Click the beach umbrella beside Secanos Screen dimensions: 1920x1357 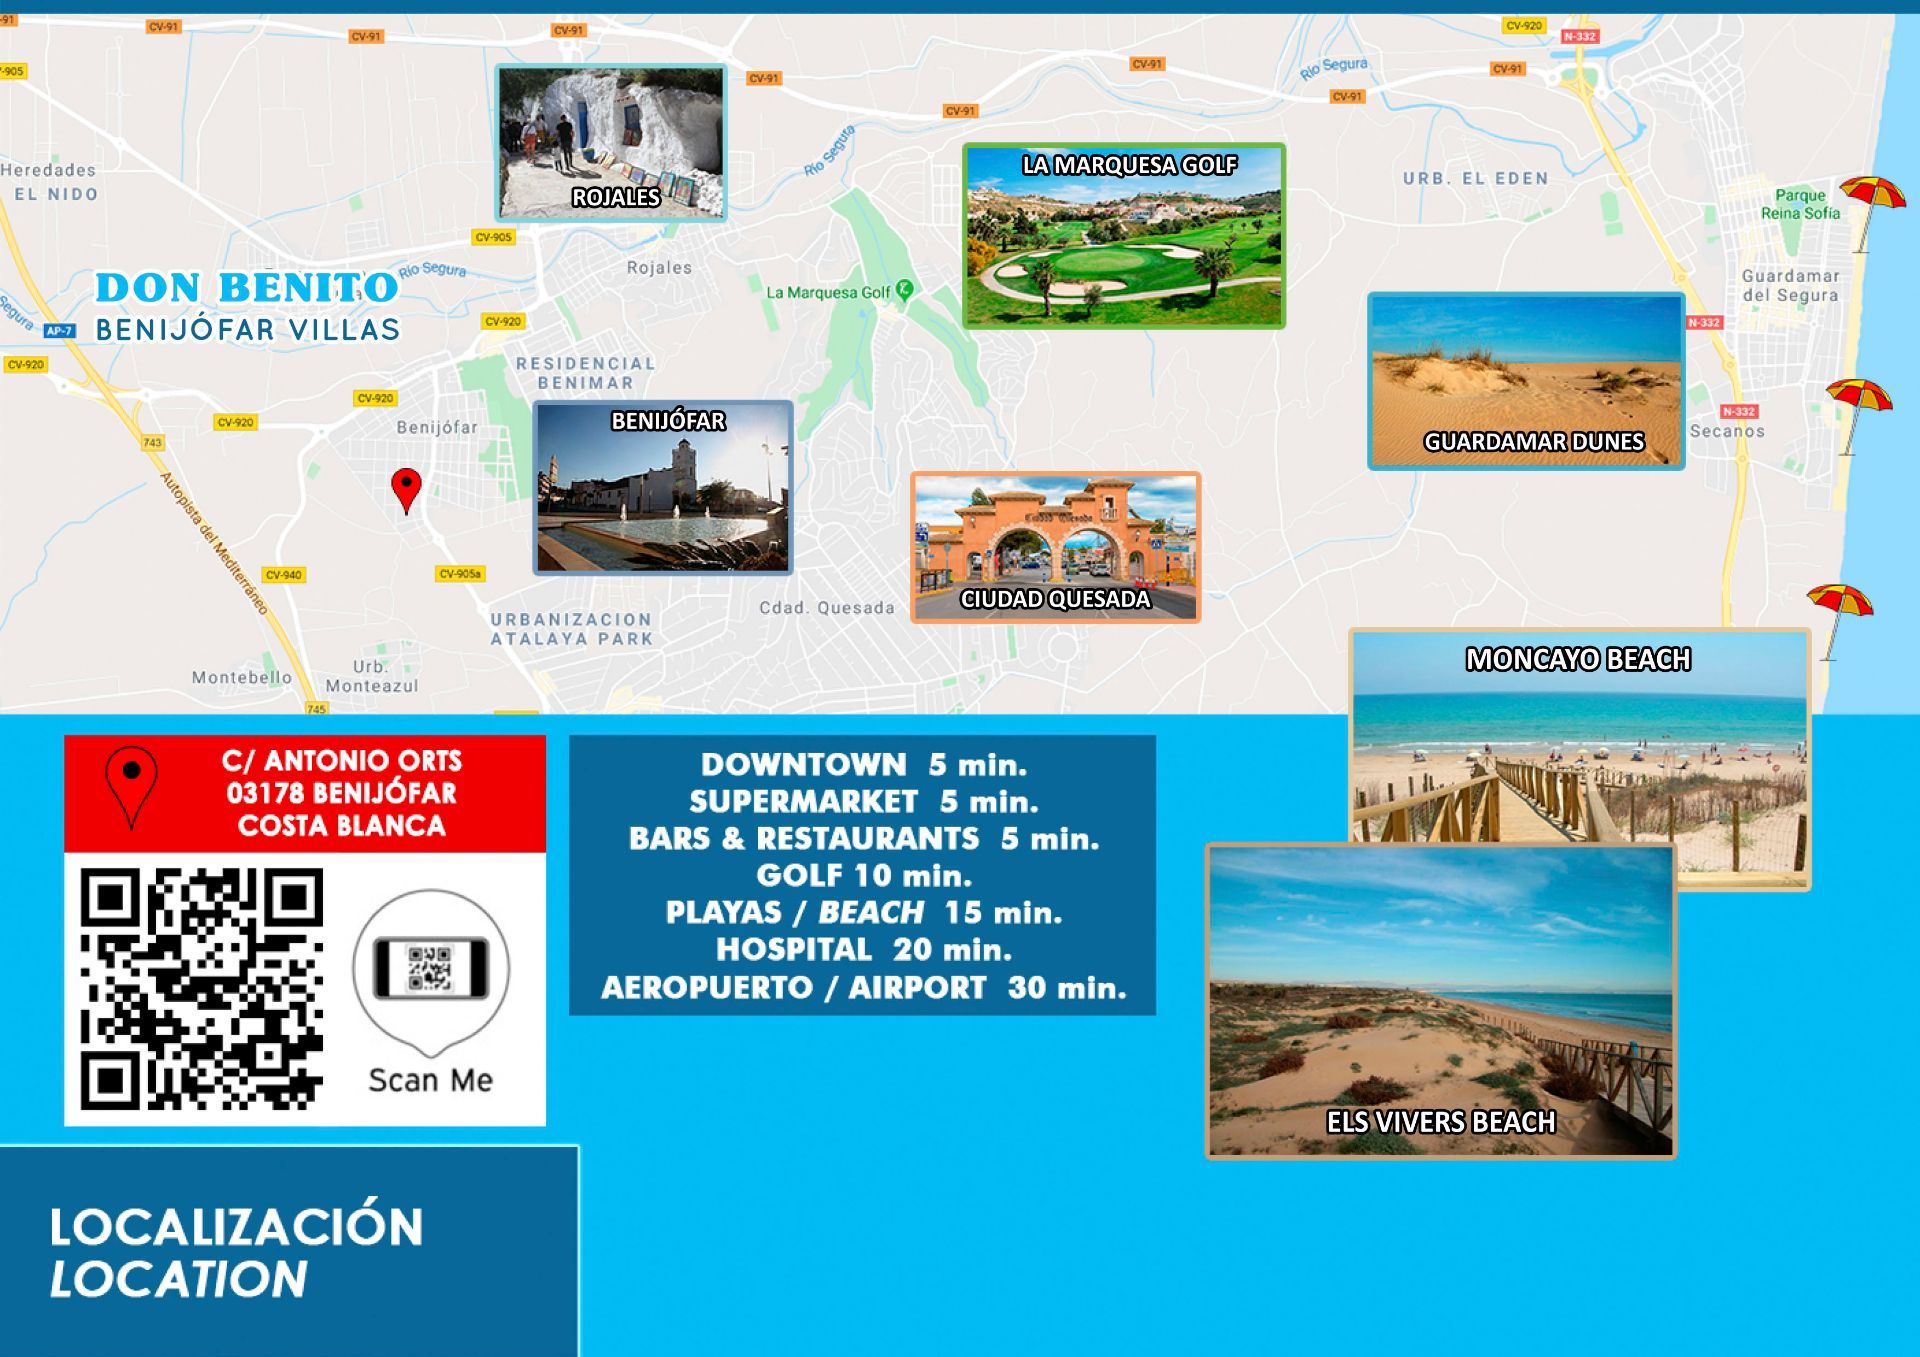(1858, 416)
